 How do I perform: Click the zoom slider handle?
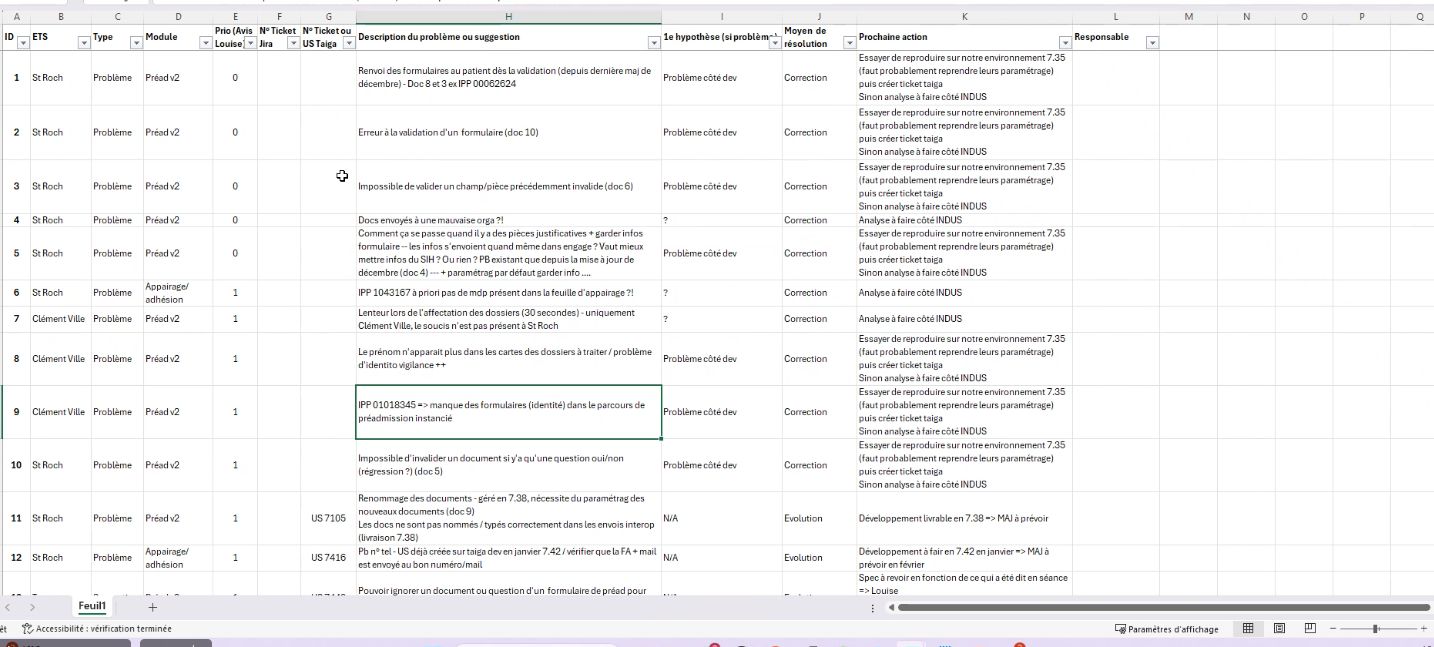pos(1377,629)
